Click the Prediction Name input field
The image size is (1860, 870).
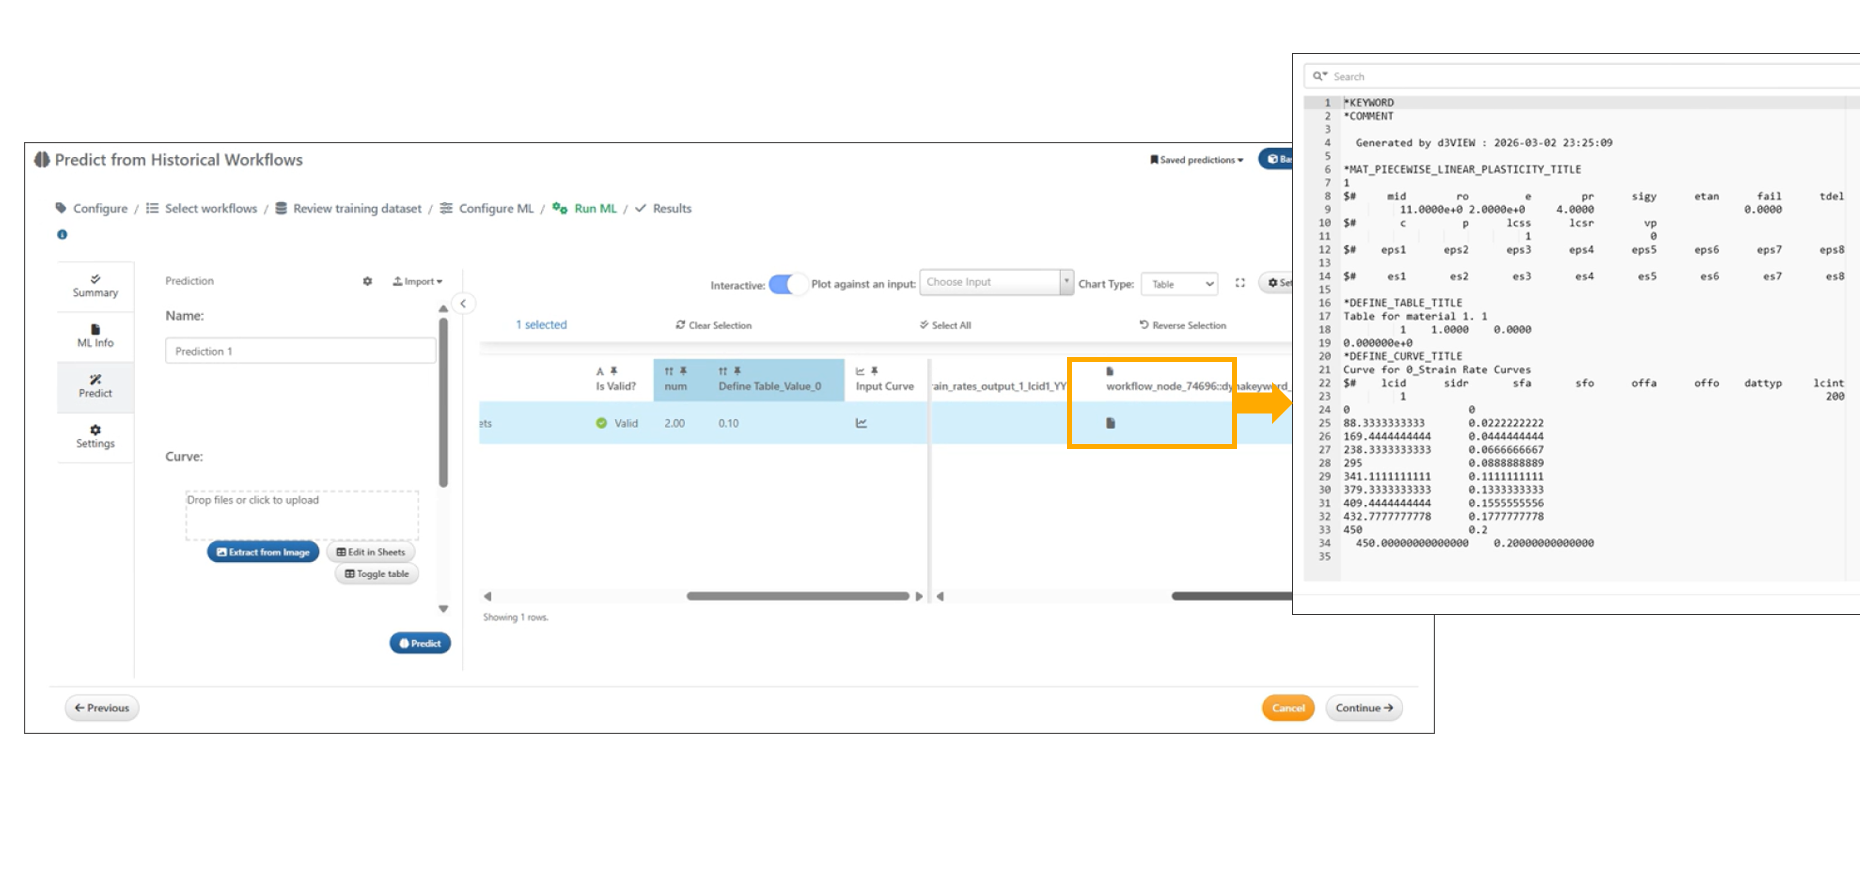click(x=300, y=351)
